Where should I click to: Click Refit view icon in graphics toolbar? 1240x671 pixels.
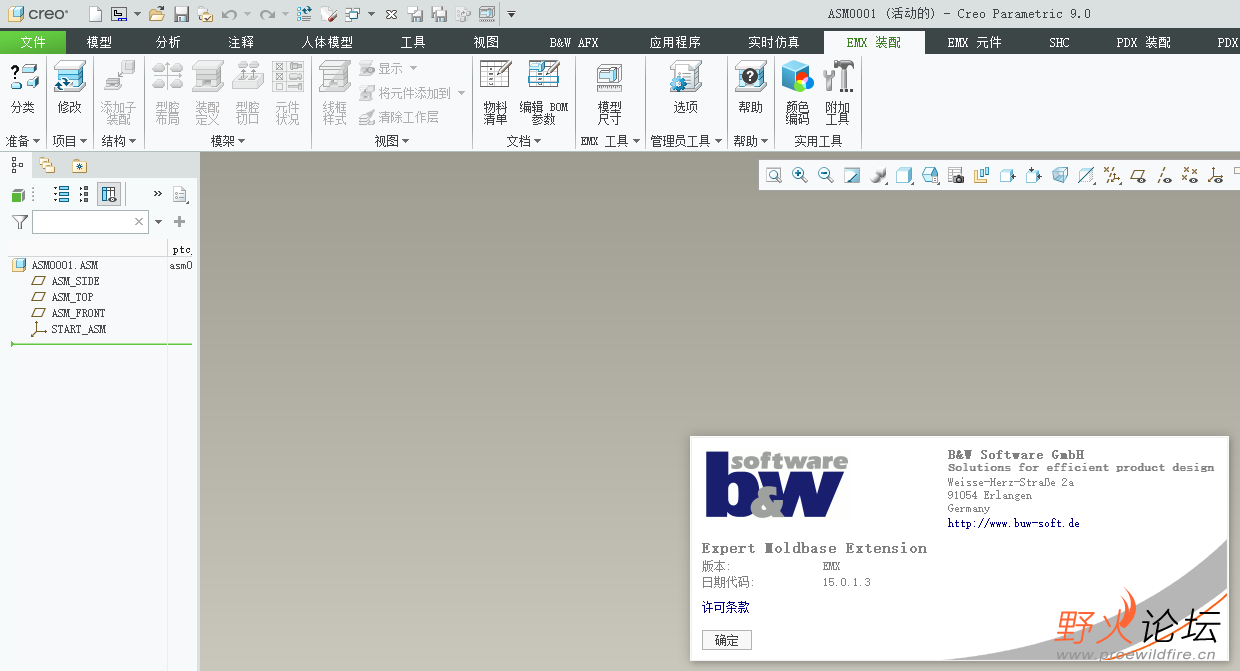pos(774,176)
